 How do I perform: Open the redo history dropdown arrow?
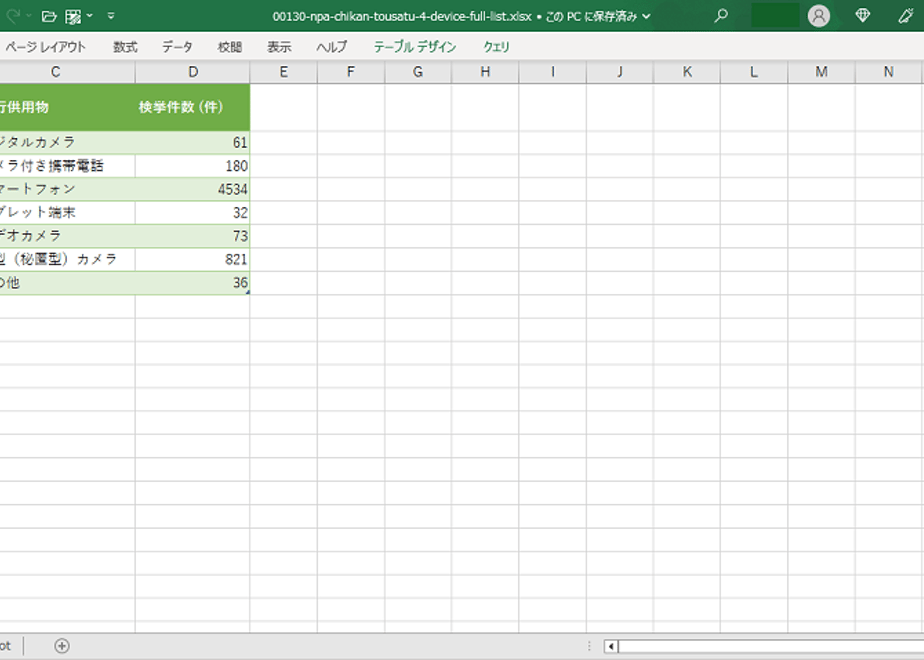click(x=28, y=16)
